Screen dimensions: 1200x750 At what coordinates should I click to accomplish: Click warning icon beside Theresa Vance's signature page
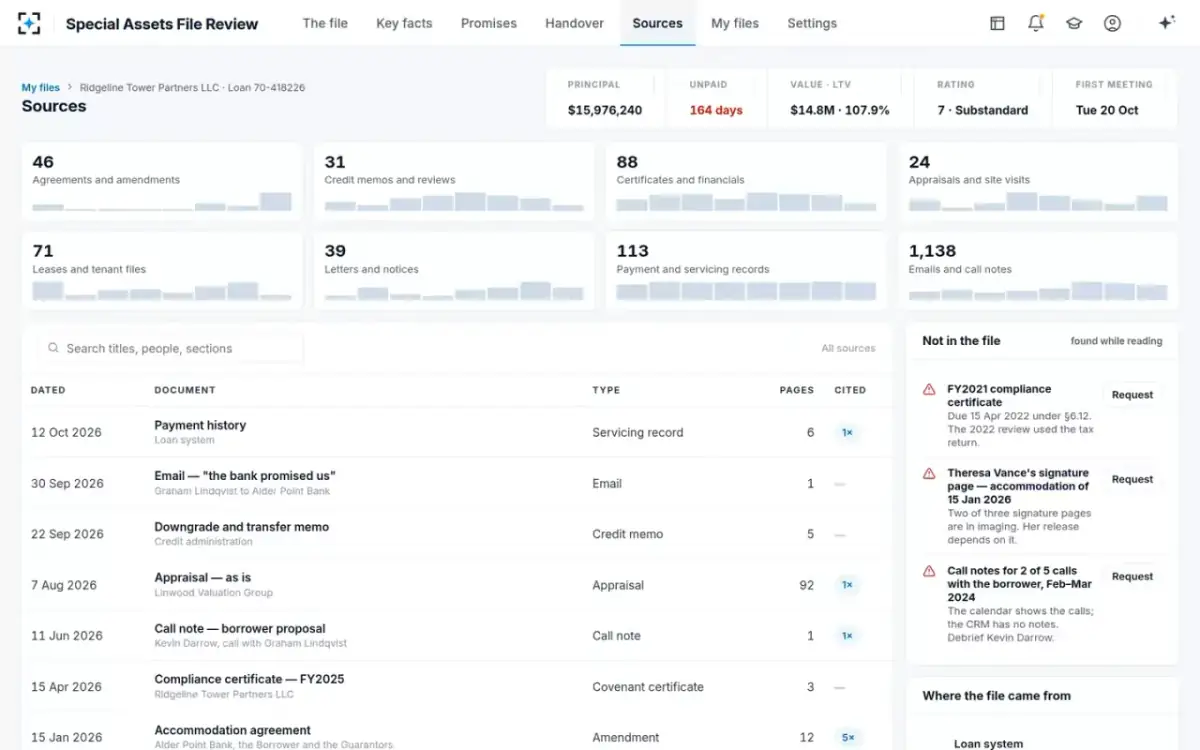(929, 474)
